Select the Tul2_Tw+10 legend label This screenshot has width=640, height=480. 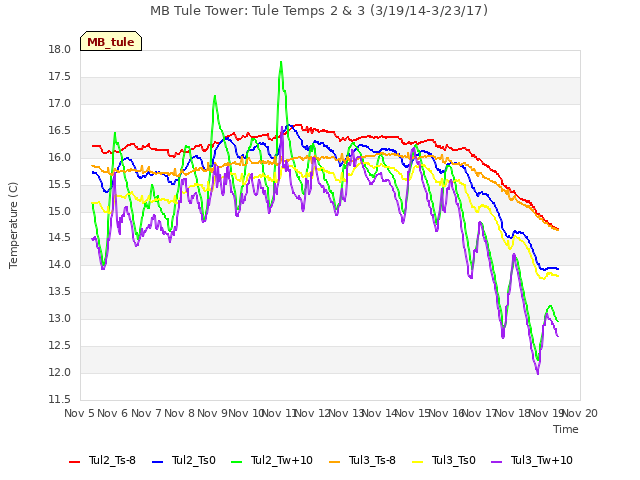[282, 460]
